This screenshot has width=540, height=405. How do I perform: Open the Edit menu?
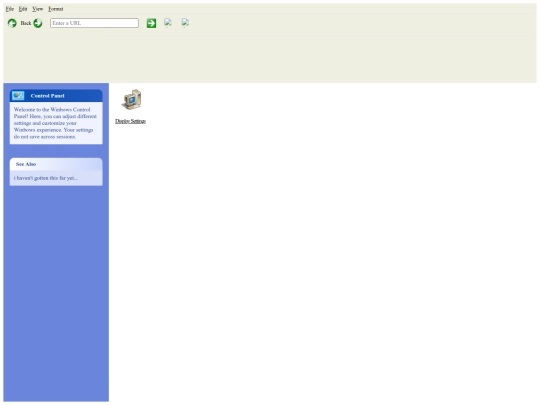(23, 9)
